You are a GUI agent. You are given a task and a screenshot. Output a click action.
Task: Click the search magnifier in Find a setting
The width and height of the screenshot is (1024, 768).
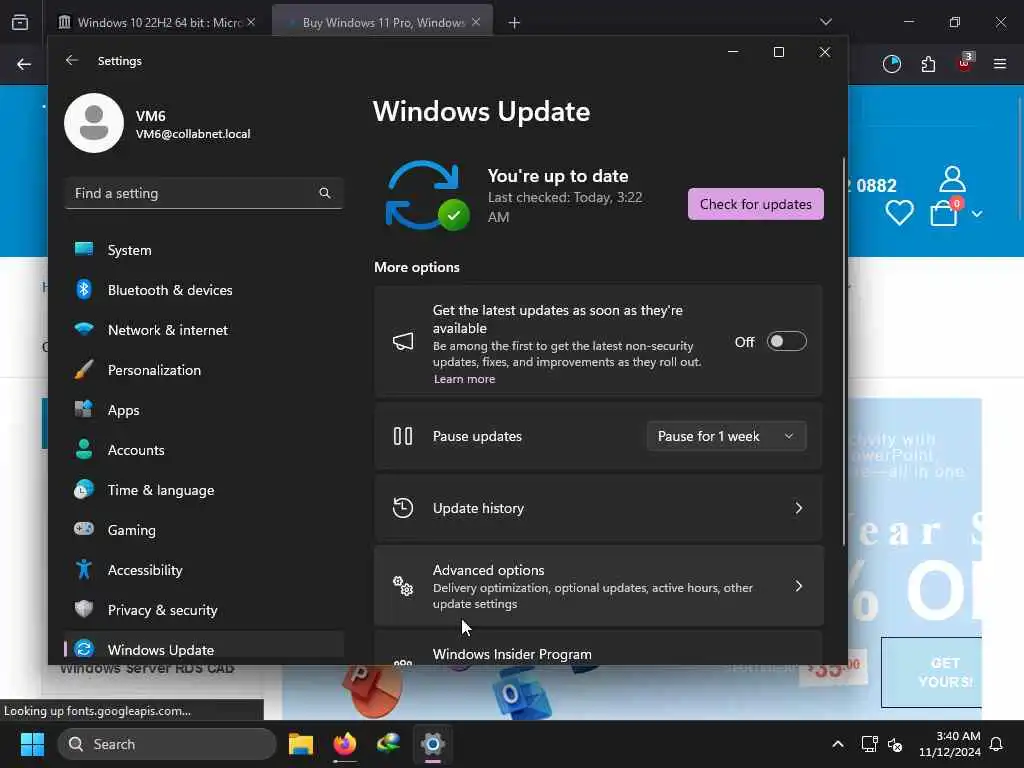325,193
